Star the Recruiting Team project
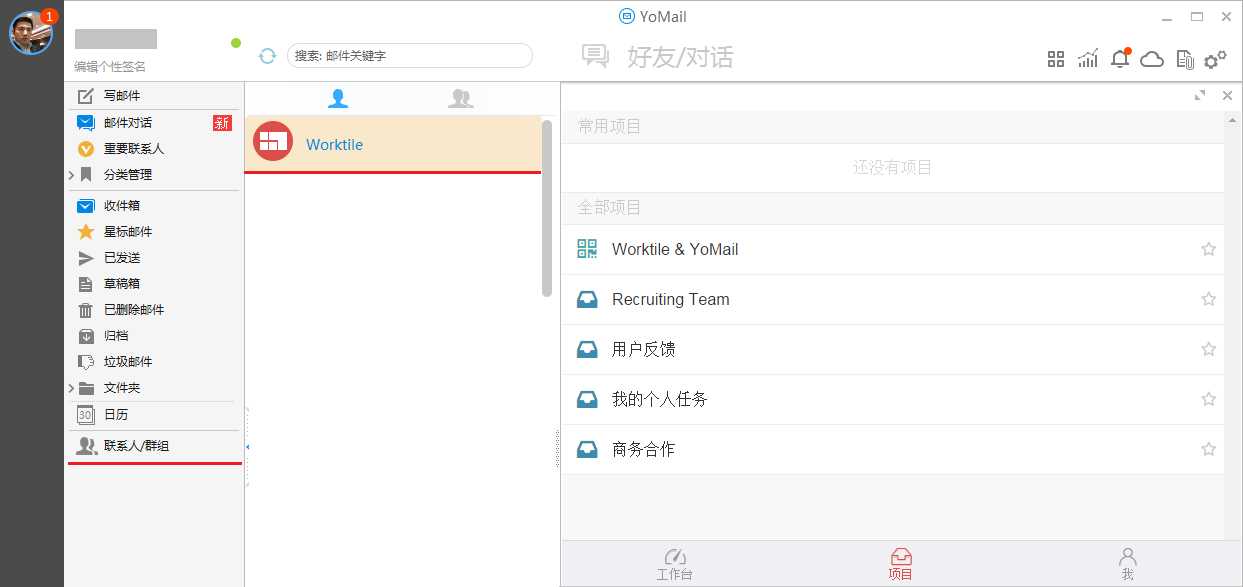The height and width of the screenshot is (587, 1243). click(1208, 299)
